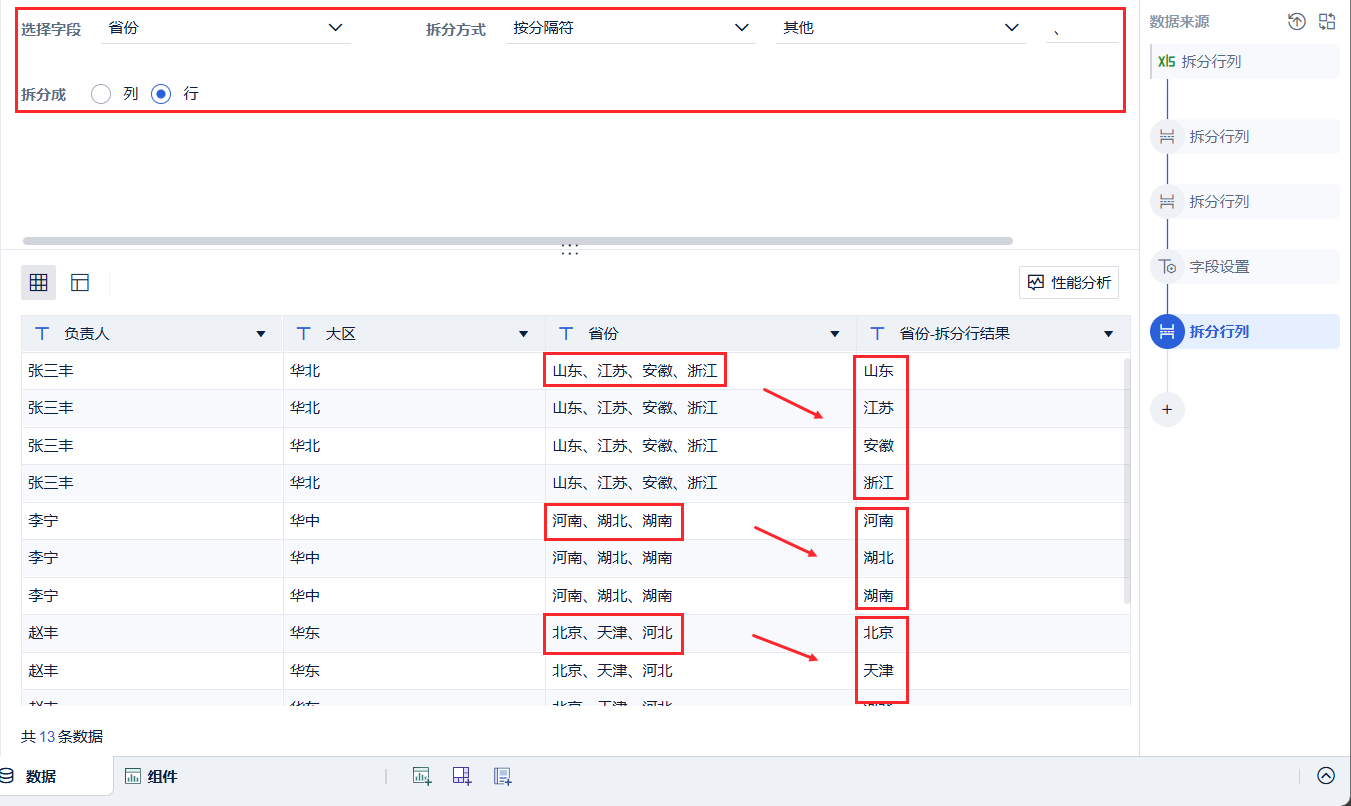The width and height of the screenshot is (1351, 806).
Task: Click the 数据来源 panel heading
Action: pyautogui.click(x=1179, y=21)
